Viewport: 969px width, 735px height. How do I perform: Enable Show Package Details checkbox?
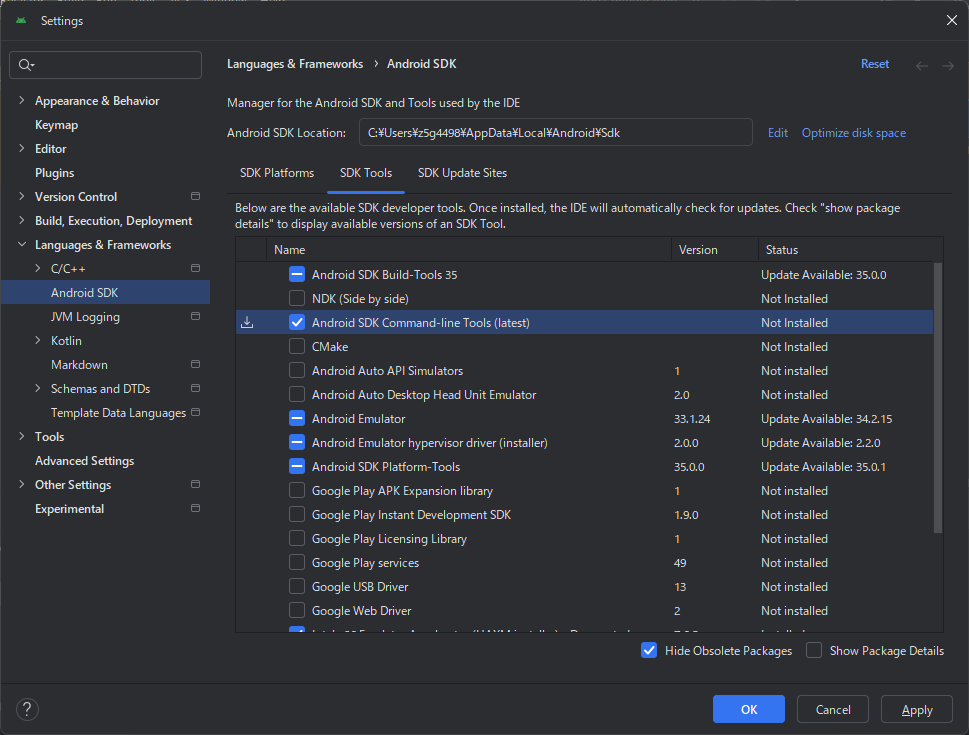814,650
